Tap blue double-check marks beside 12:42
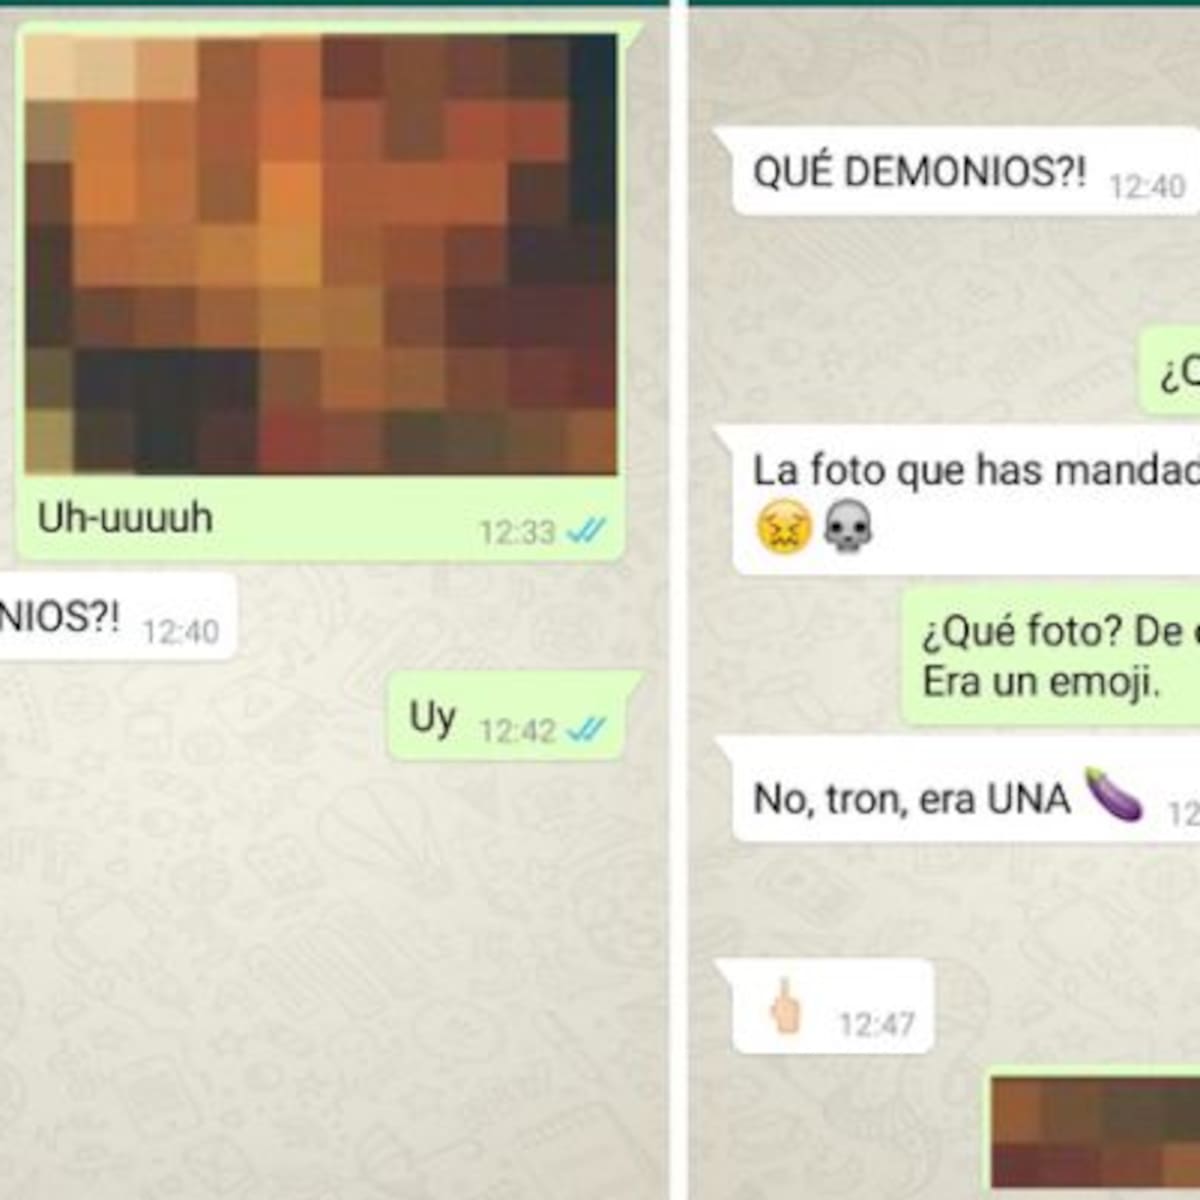 [x=586, y=731]
